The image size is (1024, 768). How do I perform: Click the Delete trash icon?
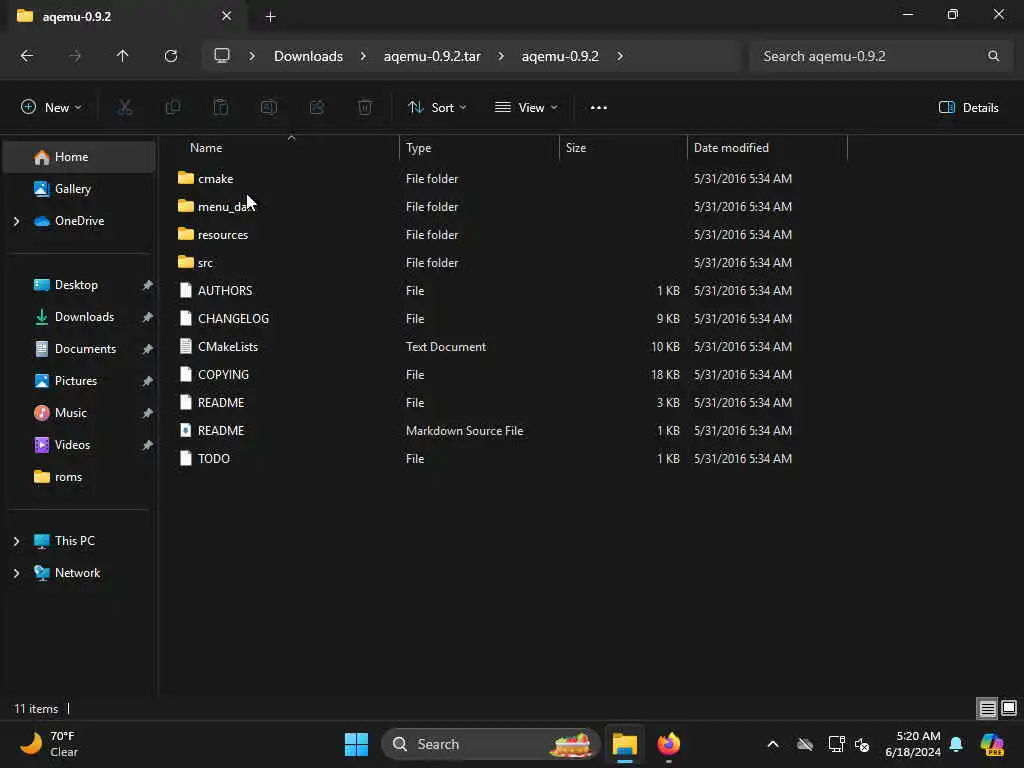[365, 107]
